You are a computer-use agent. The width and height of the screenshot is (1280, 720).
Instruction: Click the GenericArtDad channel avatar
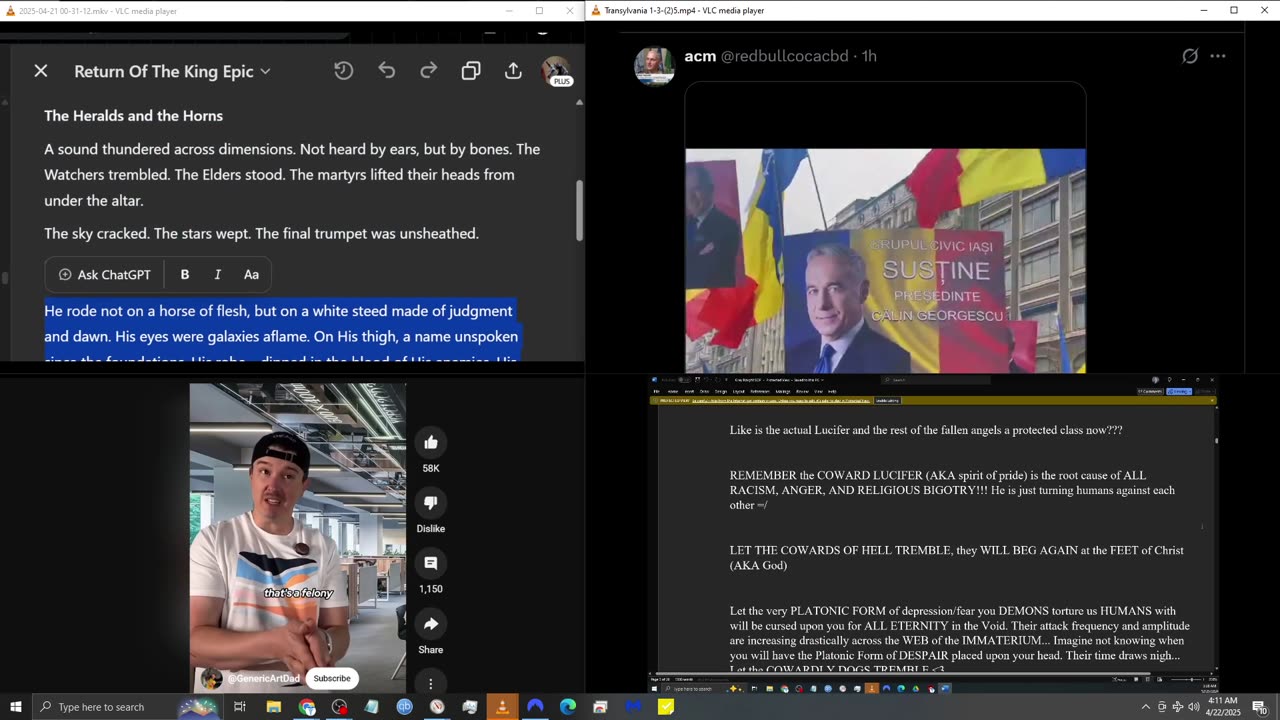212,679
